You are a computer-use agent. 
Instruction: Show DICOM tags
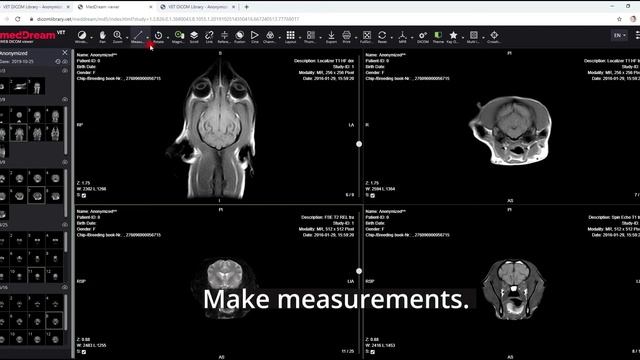[423, 36]
